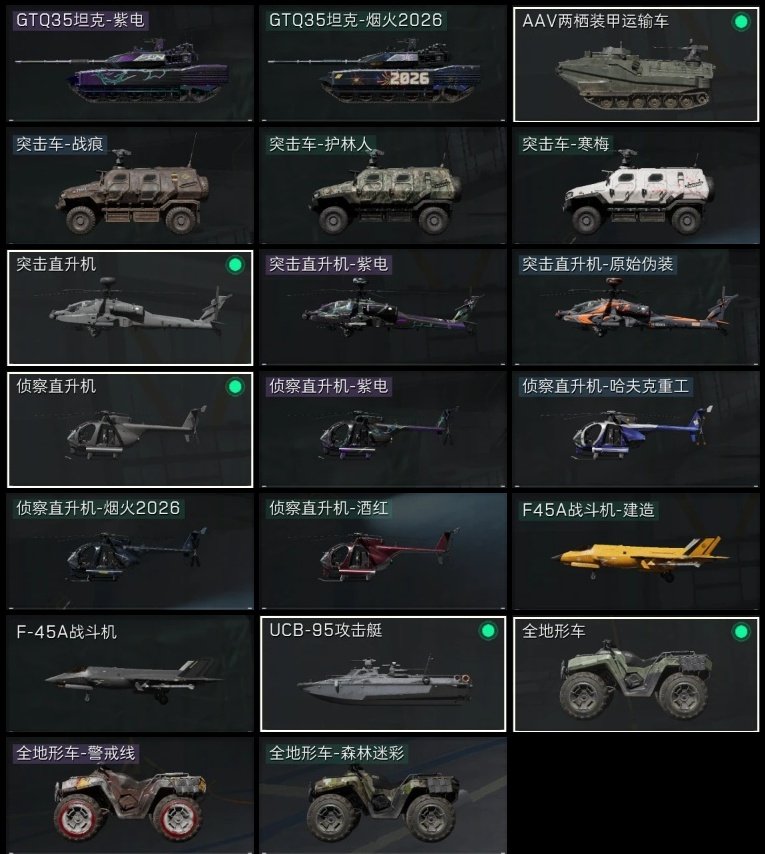Pick the red 侦察直升机-酒红 skin
The width and height of the screenshot is (765, 854).
(383, 552)
